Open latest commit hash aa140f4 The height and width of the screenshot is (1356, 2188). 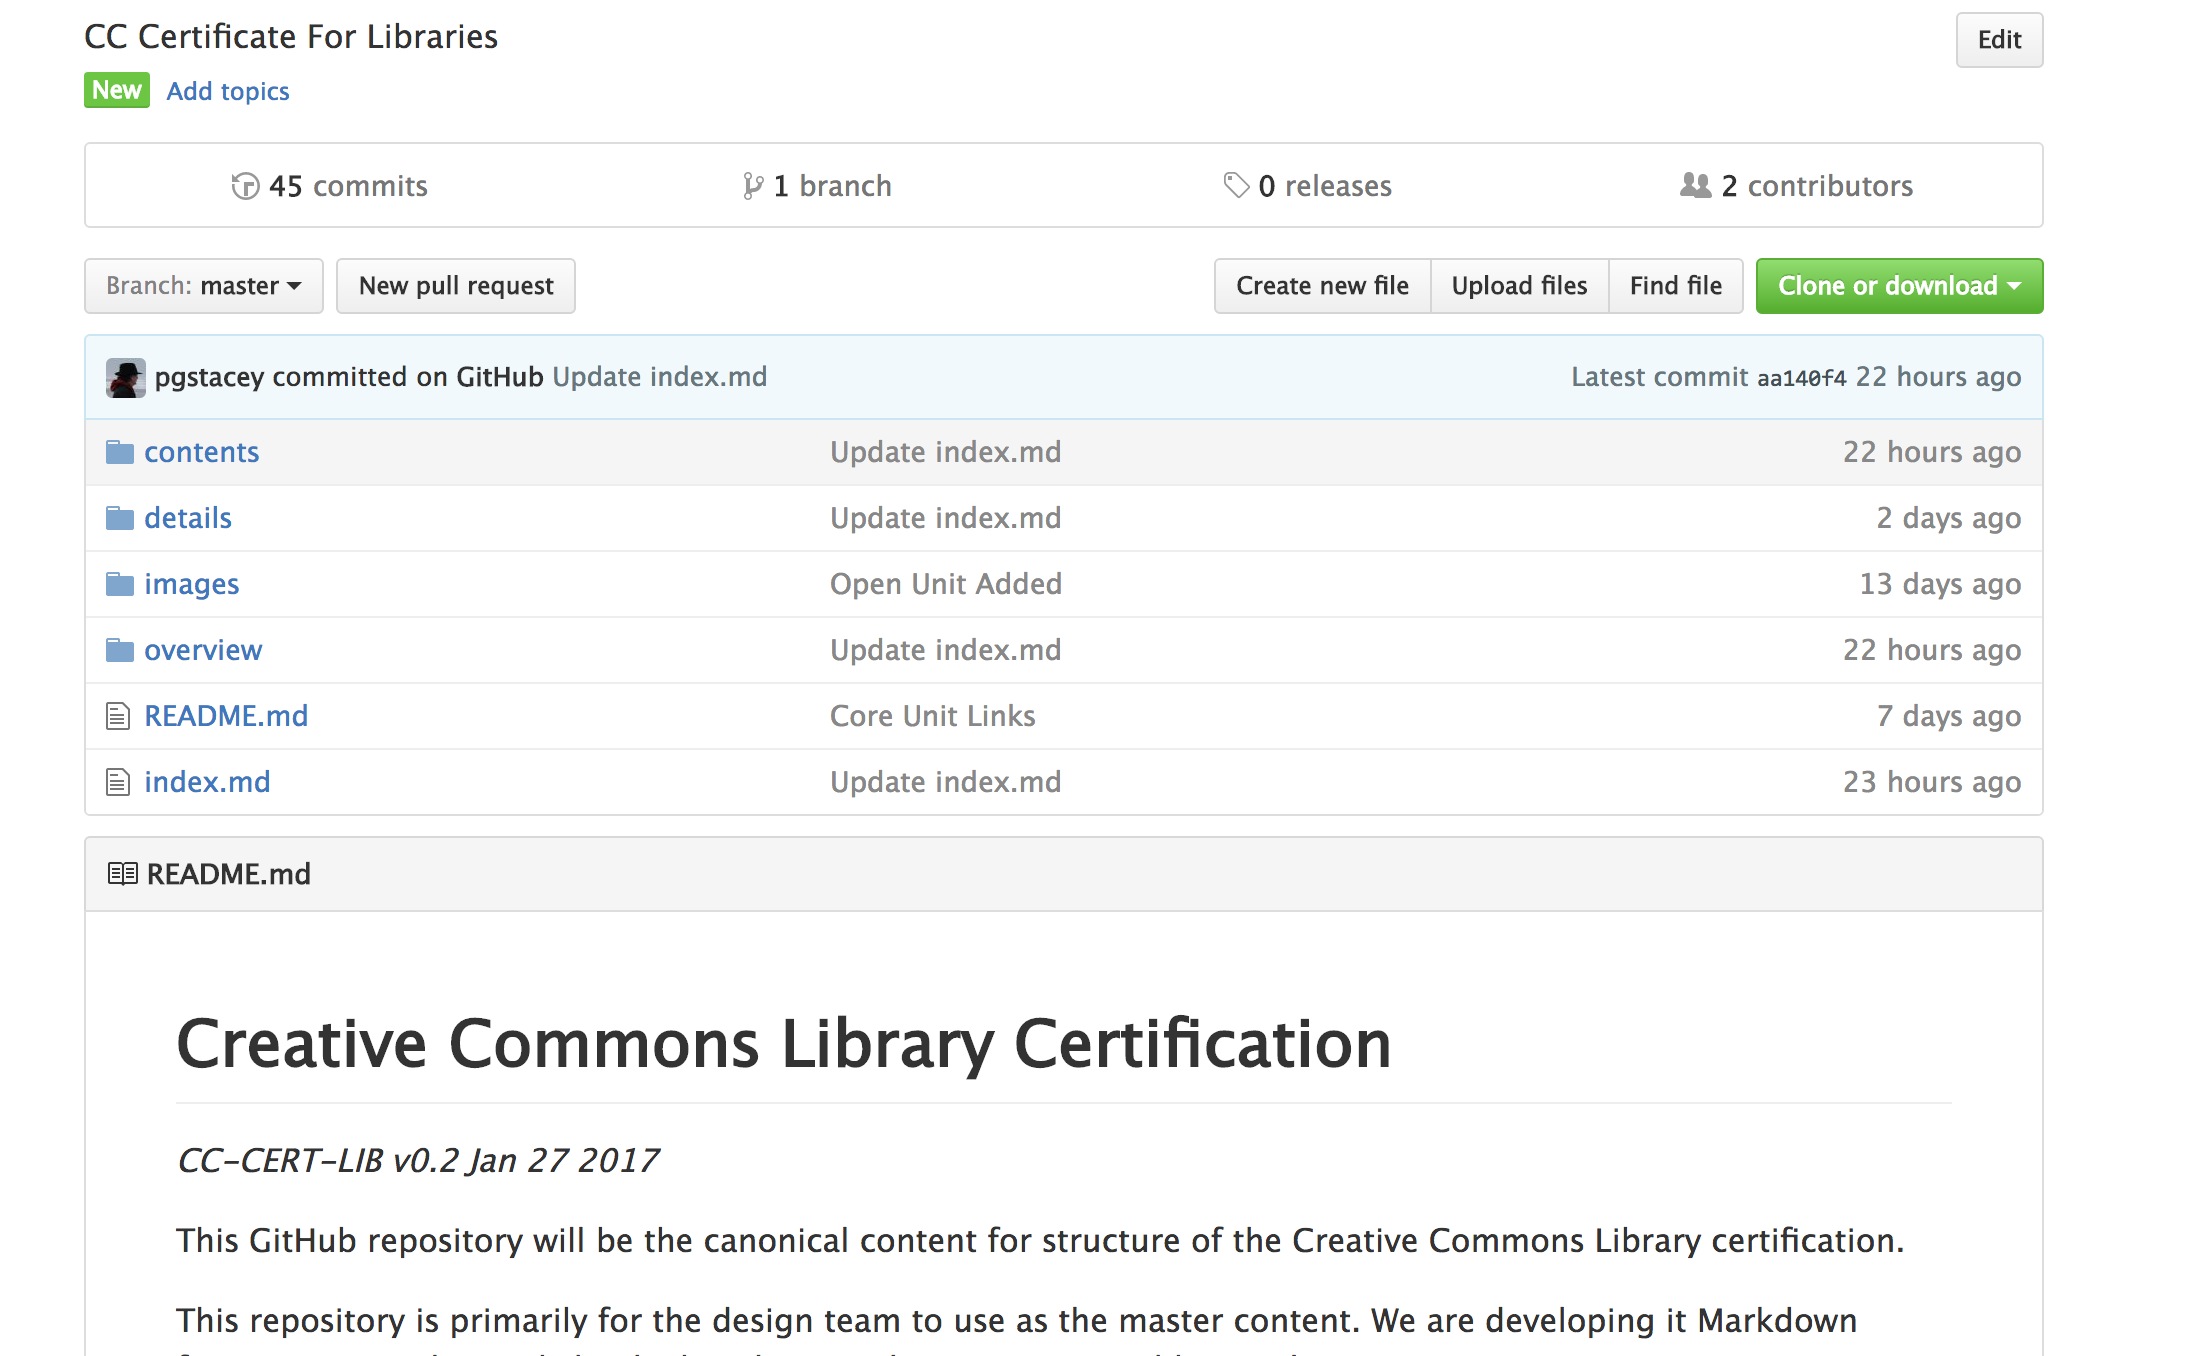(1801, 378)
